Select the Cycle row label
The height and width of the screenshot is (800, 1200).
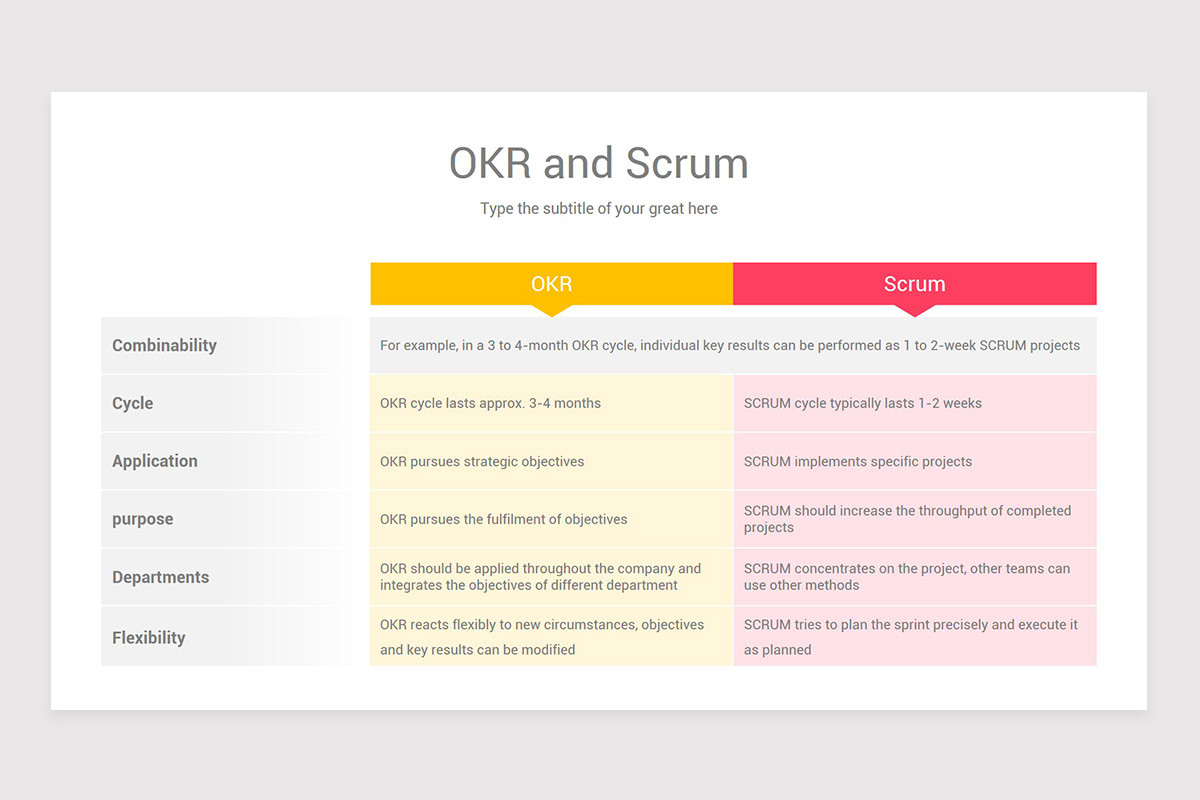coord(132,403)
